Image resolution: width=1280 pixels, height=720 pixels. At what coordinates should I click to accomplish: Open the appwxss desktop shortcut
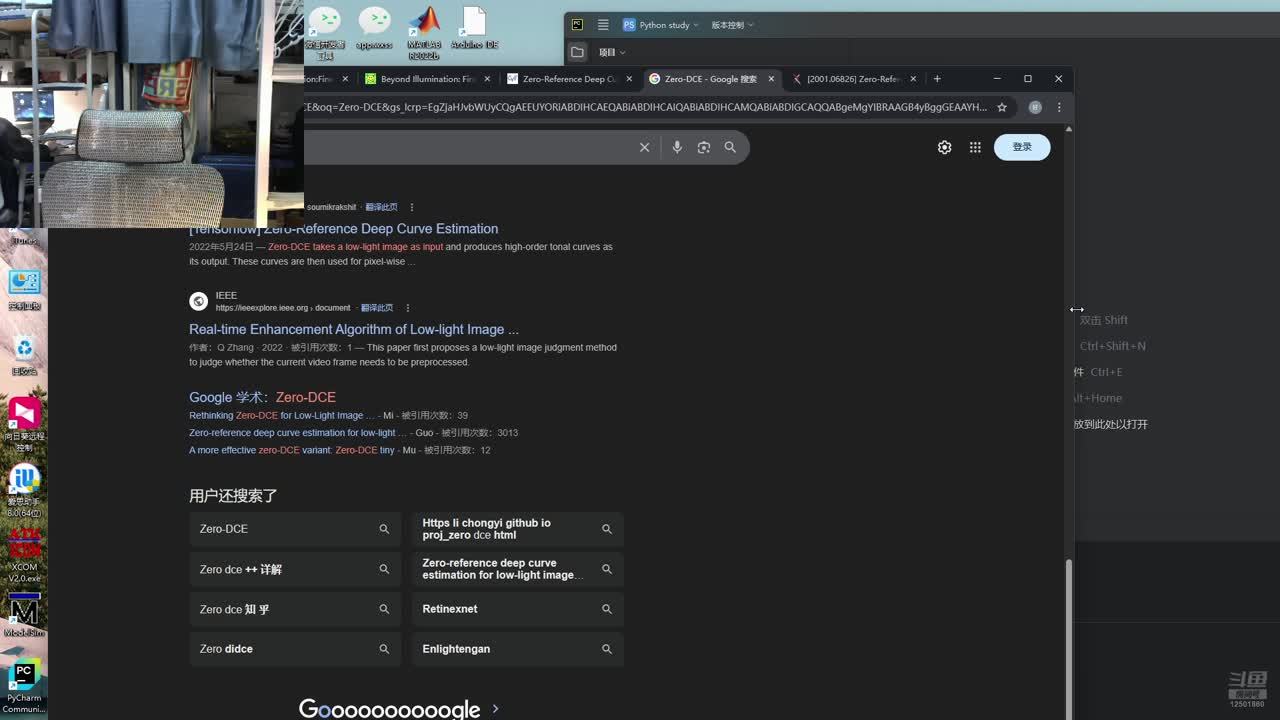pyautogui.click(x=374, y=28)
